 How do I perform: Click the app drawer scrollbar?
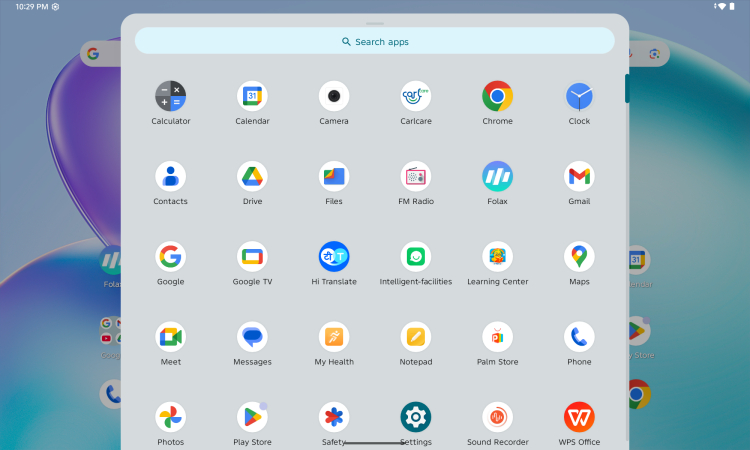[627, 88]
